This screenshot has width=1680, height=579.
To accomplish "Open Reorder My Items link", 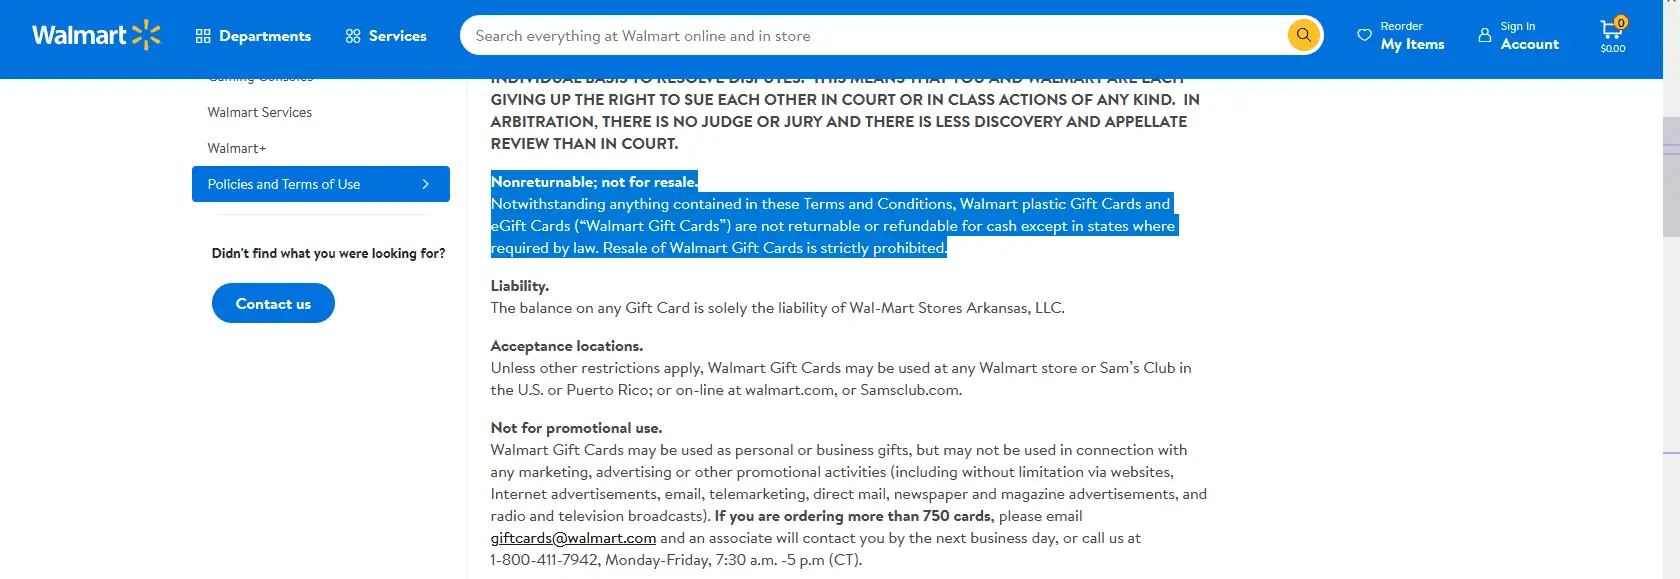I will [1412, 36].
